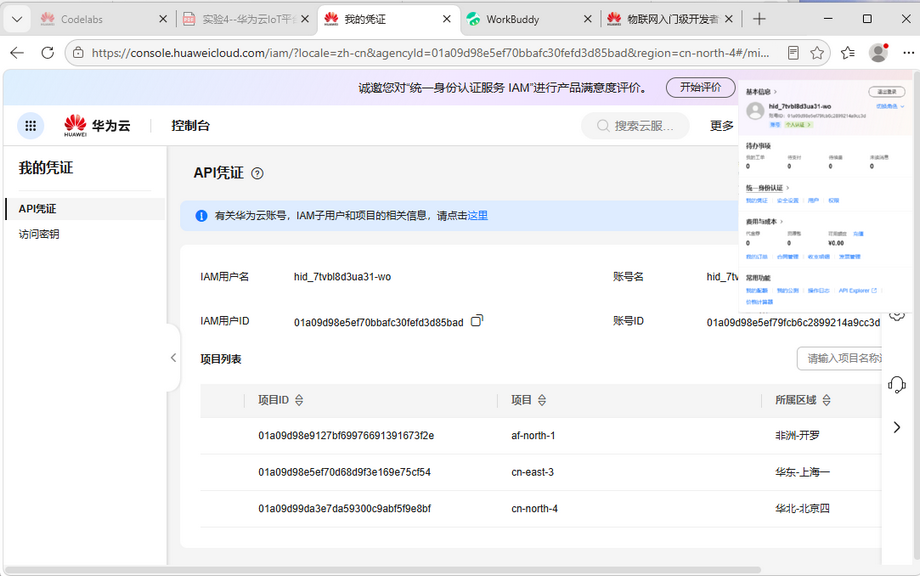
Task: Close the Codelabs tab
Action: (163, 19)
